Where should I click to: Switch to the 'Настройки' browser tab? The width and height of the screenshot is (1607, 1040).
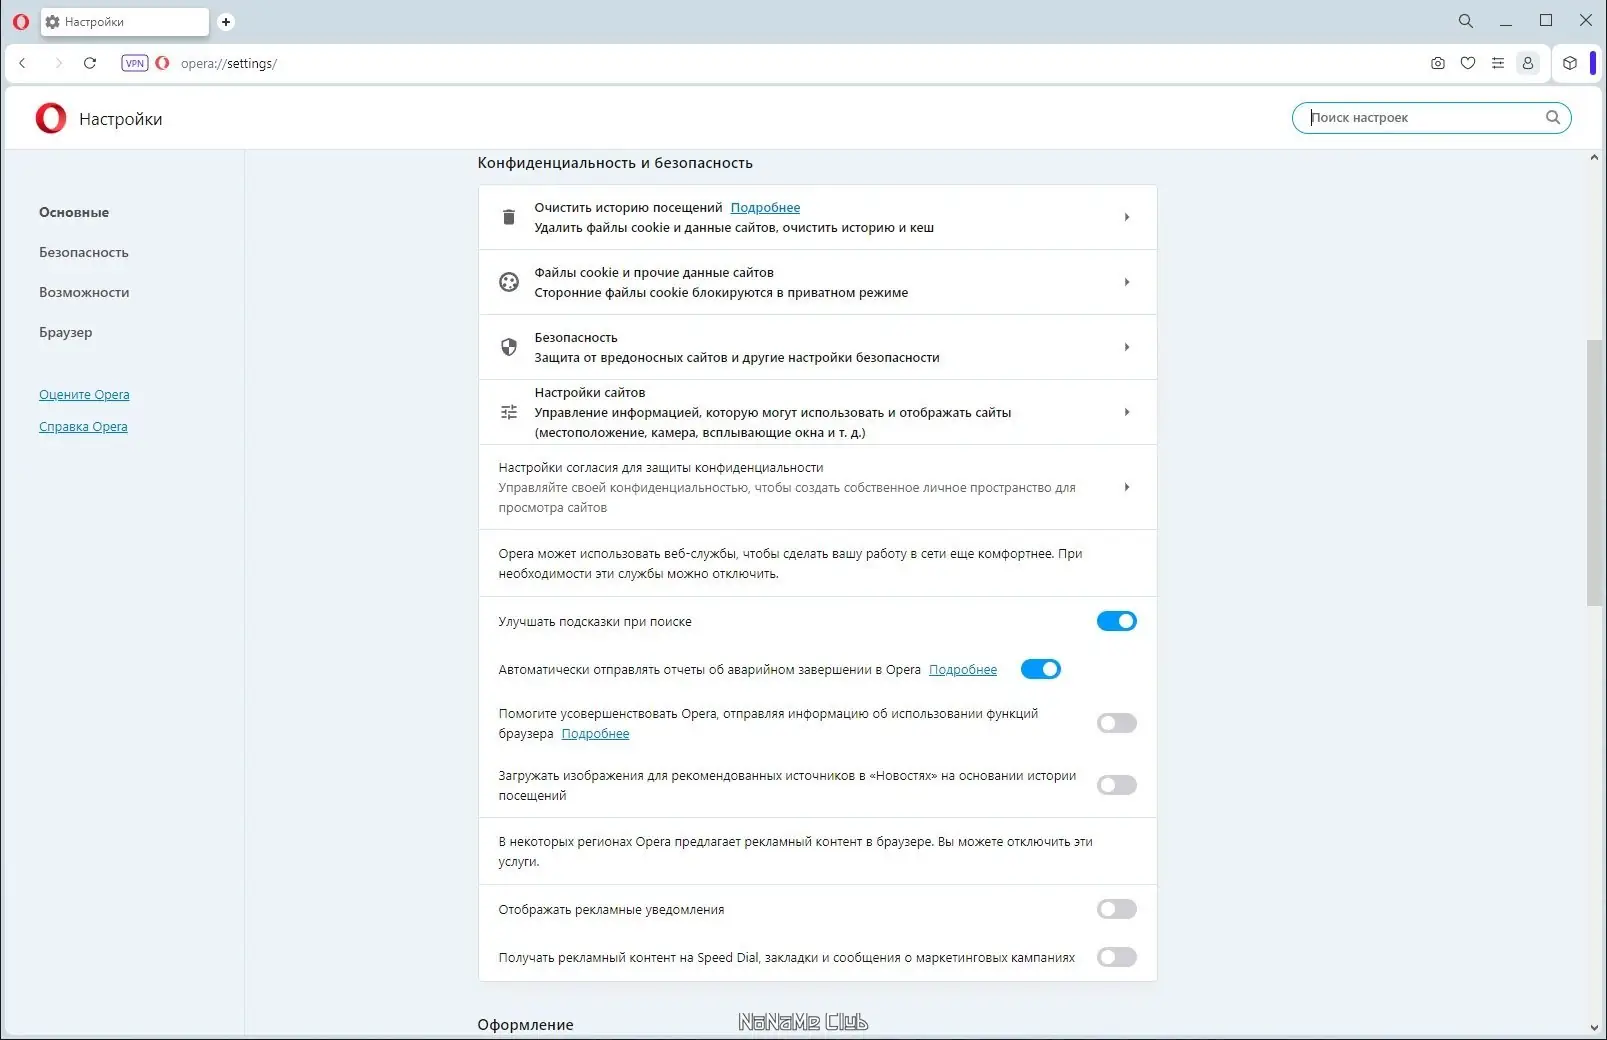[125, 22]
